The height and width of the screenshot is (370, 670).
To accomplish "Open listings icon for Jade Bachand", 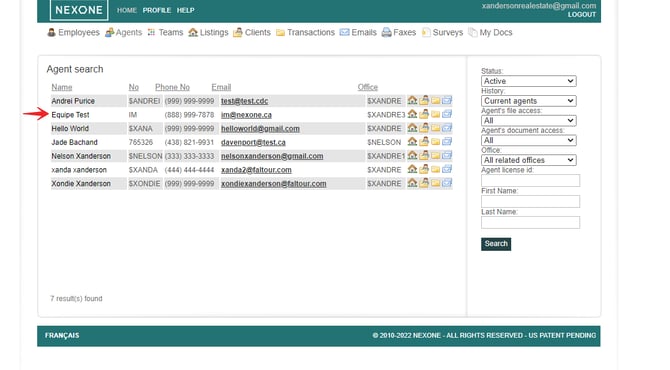I will (412, 141).
